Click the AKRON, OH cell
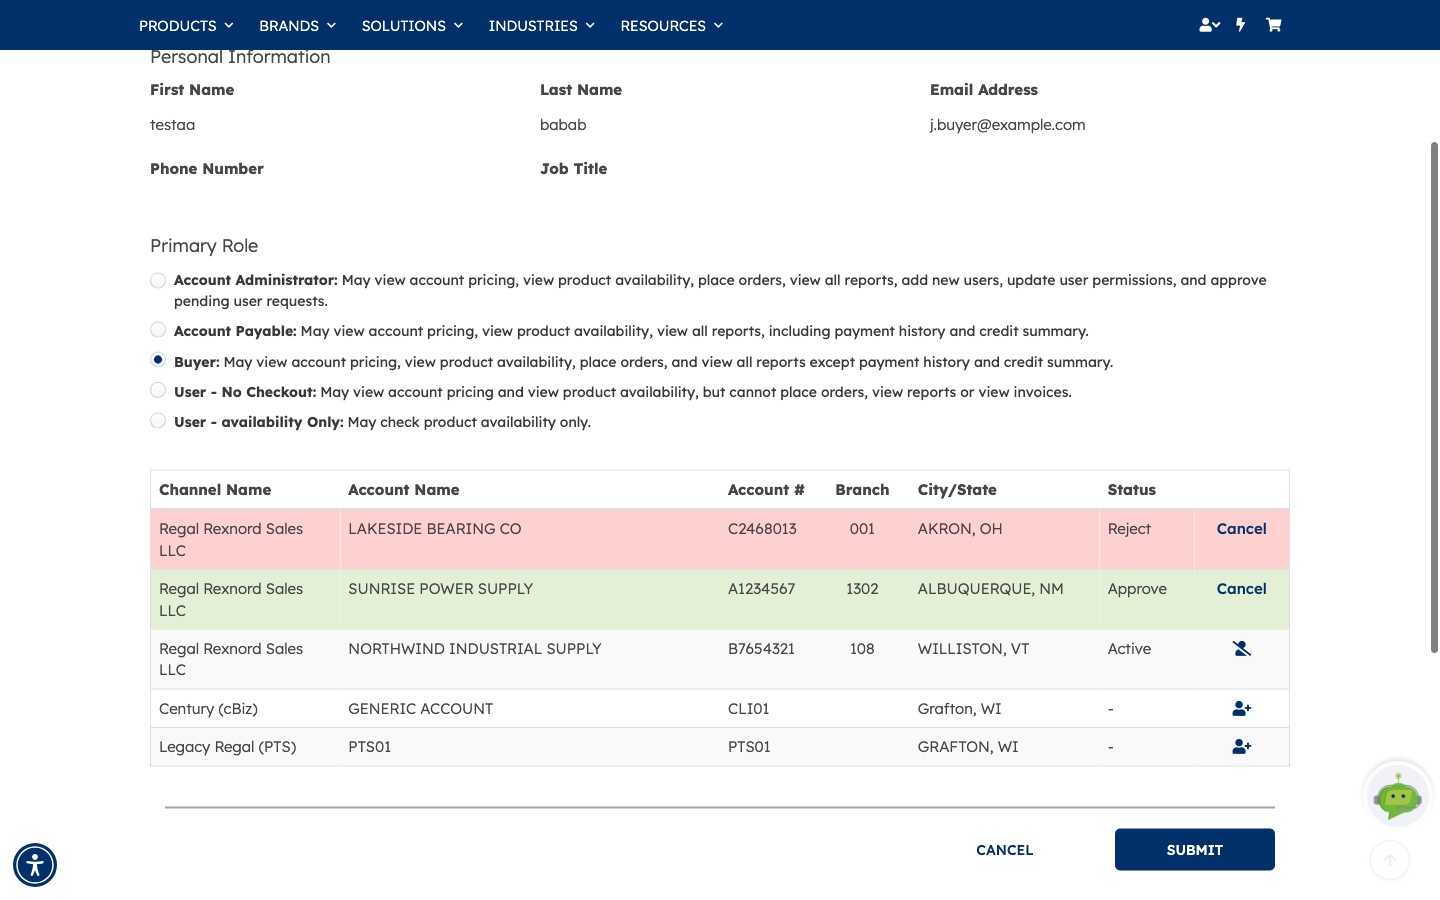The image size is (1440, 900). tap(960, 529)
